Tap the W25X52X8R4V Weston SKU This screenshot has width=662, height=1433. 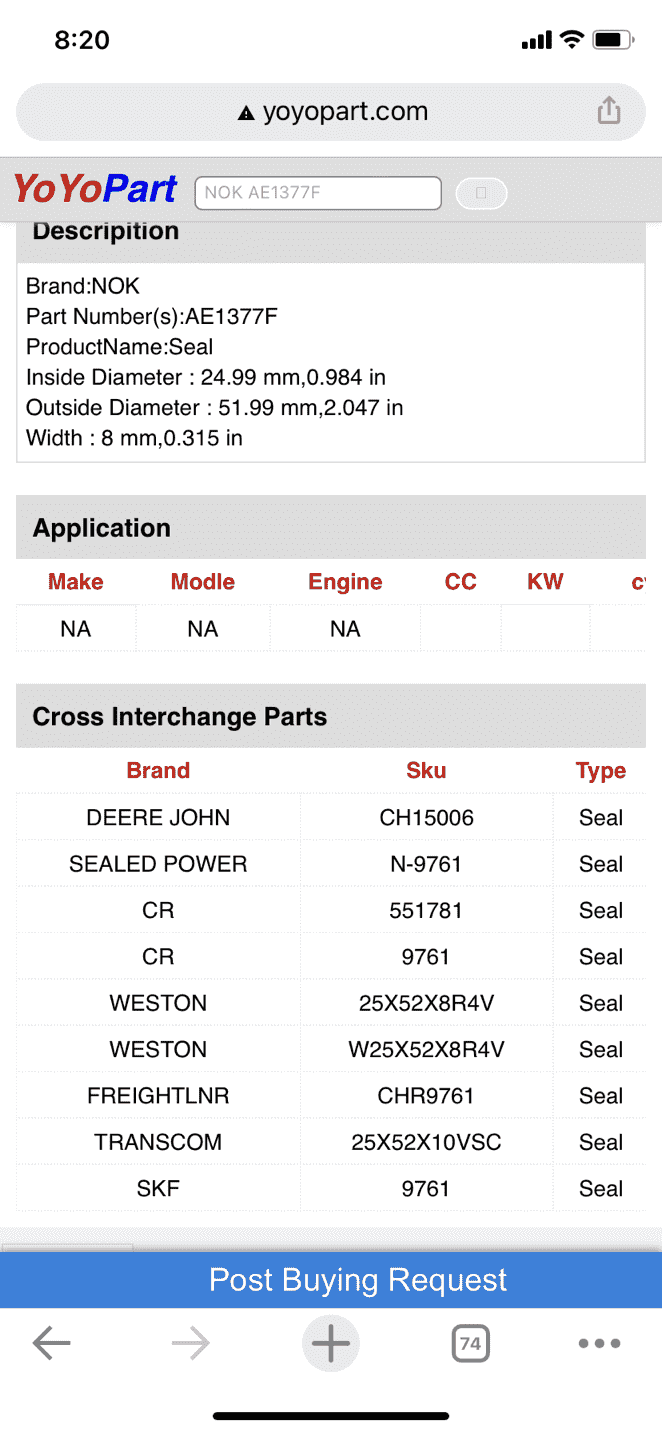tap(426, 1050)
